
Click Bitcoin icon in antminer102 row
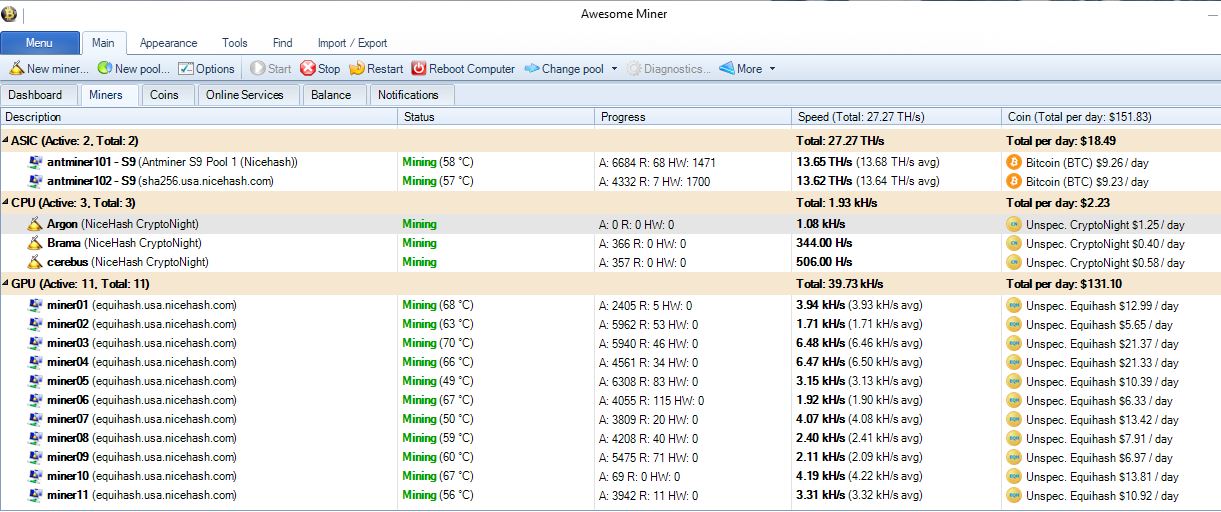click(x=1013, y=181)
